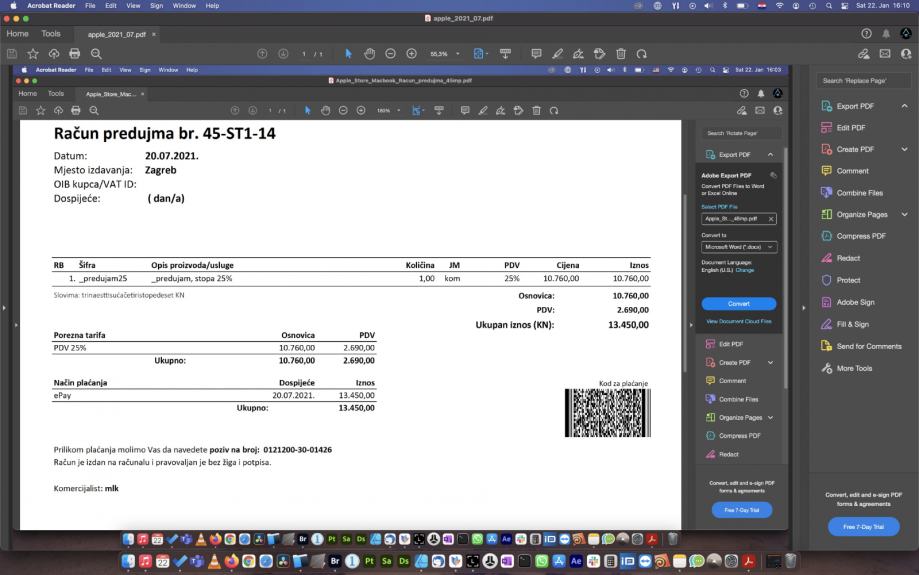The width and height of the screenshot is (919, 575).
Task: Click the Change link next to document language
Action: pos(745,270)
